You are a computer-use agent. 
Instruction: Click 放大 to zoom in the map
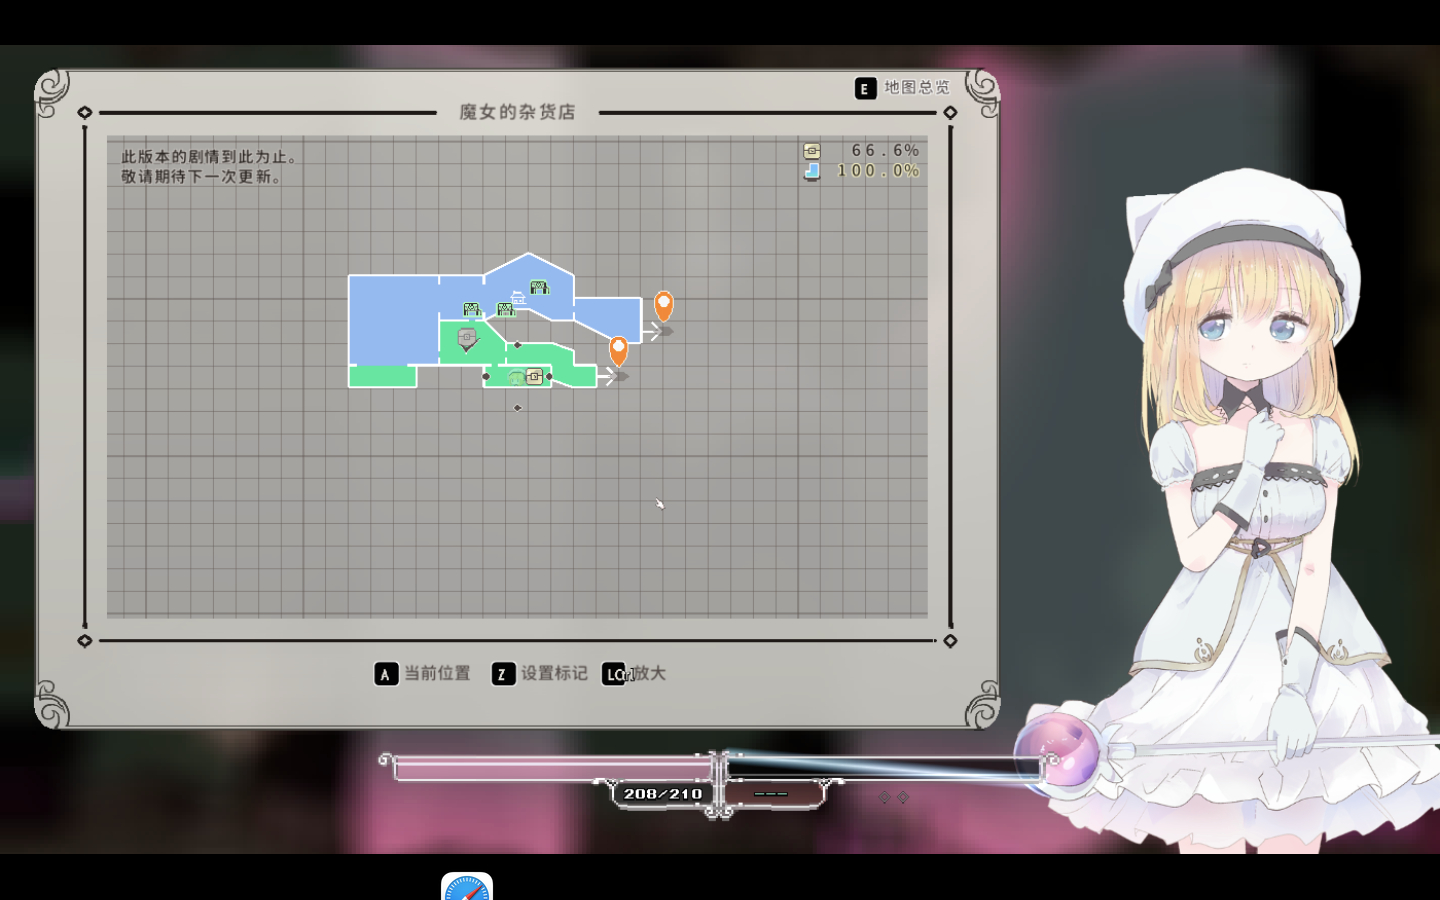coord(649,674)
